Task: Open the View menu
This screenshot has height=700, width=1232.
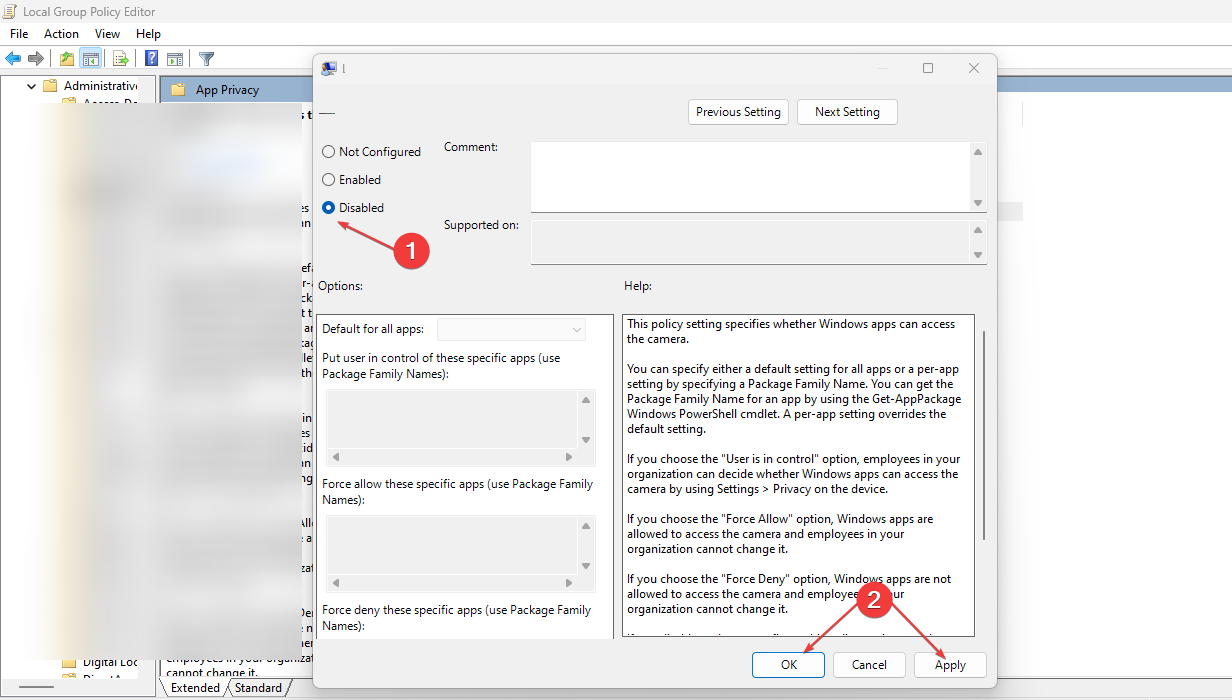Action: [x=107, y=34]
